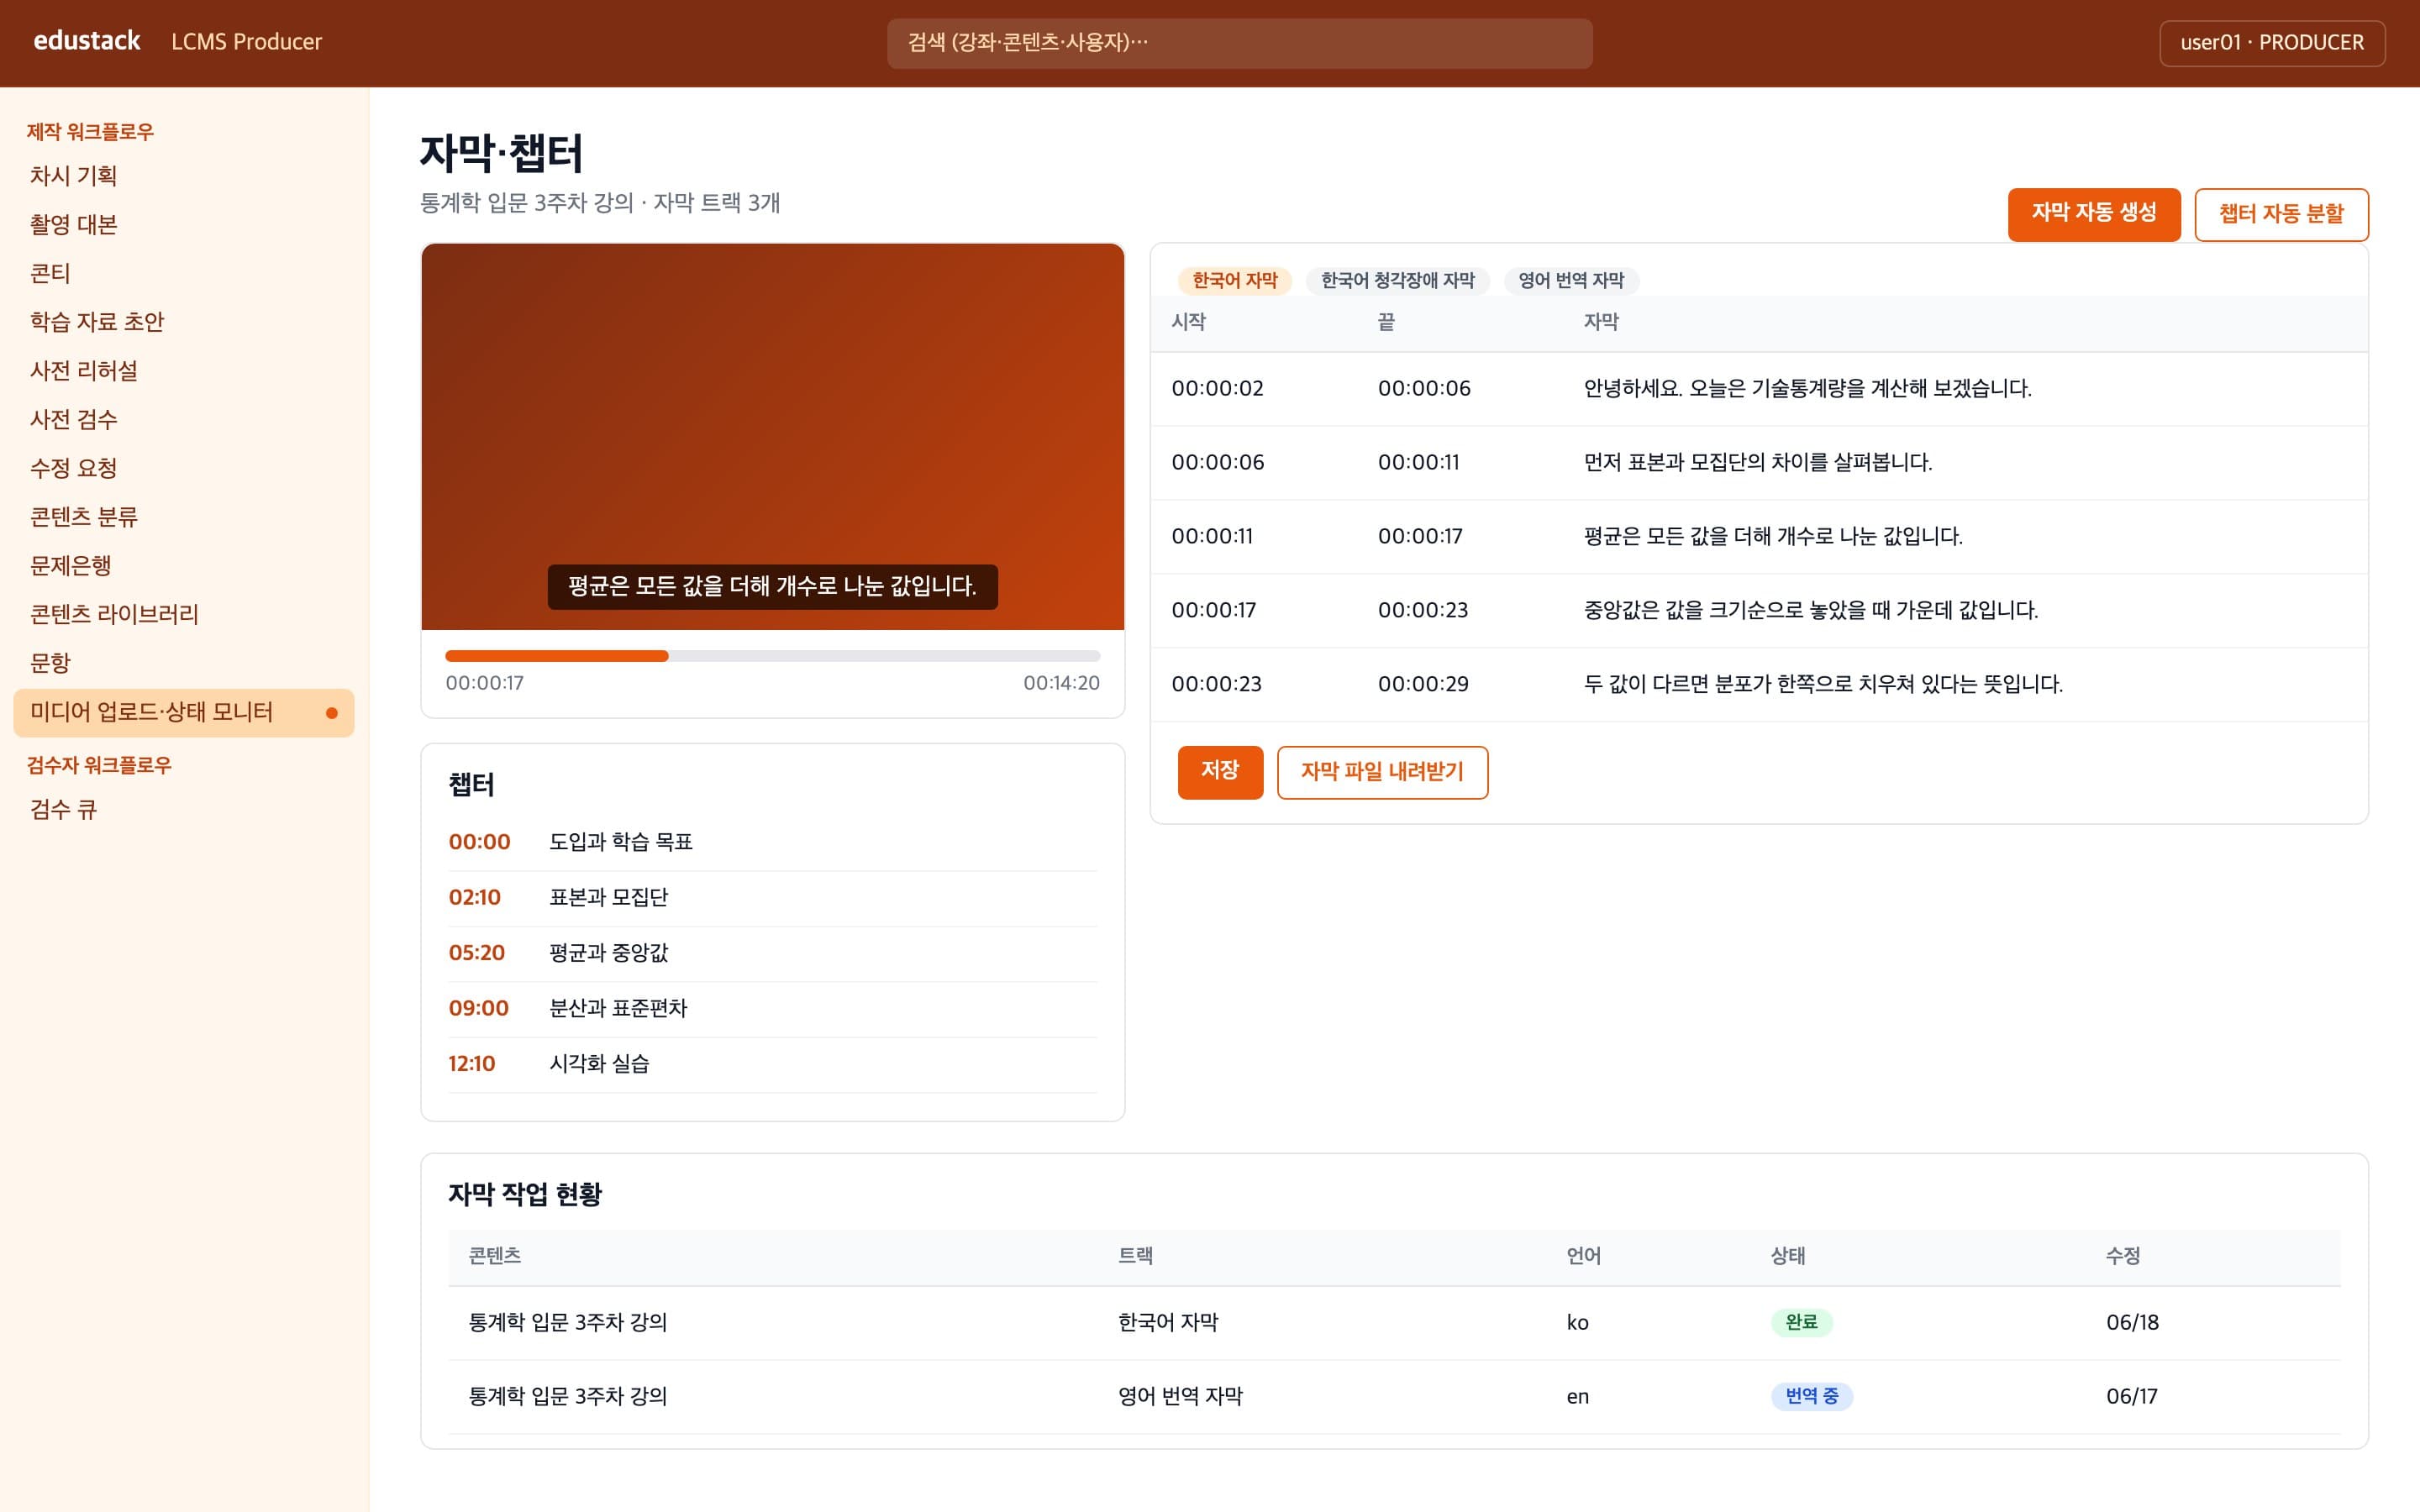The image size is (2420, 1512).
Task: Click the subtitle overlay in the video
Action: (x=773, y=587)
